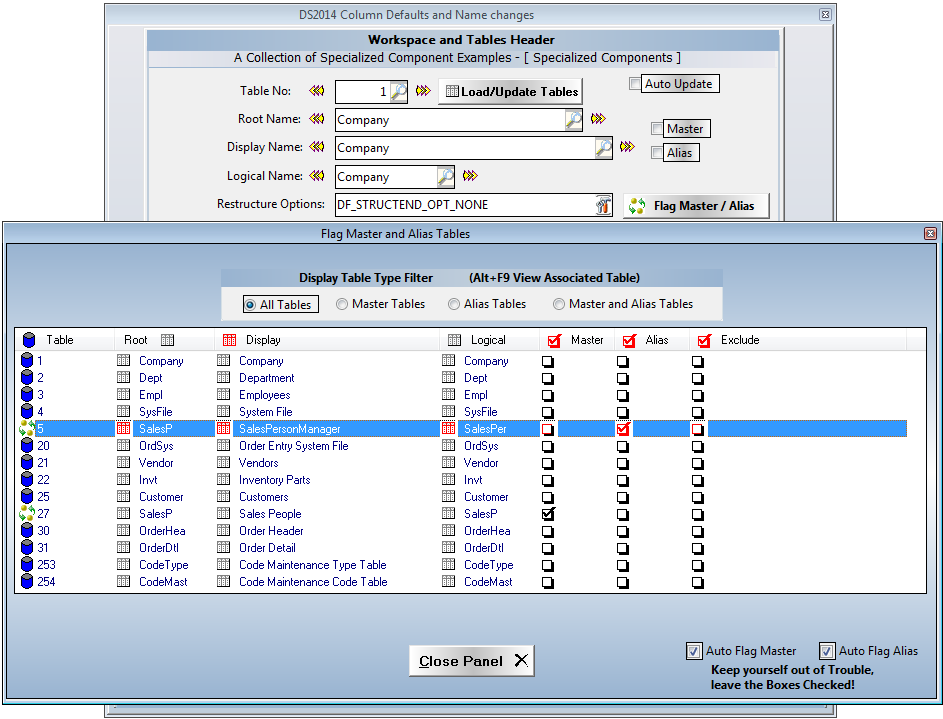Click the magnifier icon in Logical Name field

point(446,177)
